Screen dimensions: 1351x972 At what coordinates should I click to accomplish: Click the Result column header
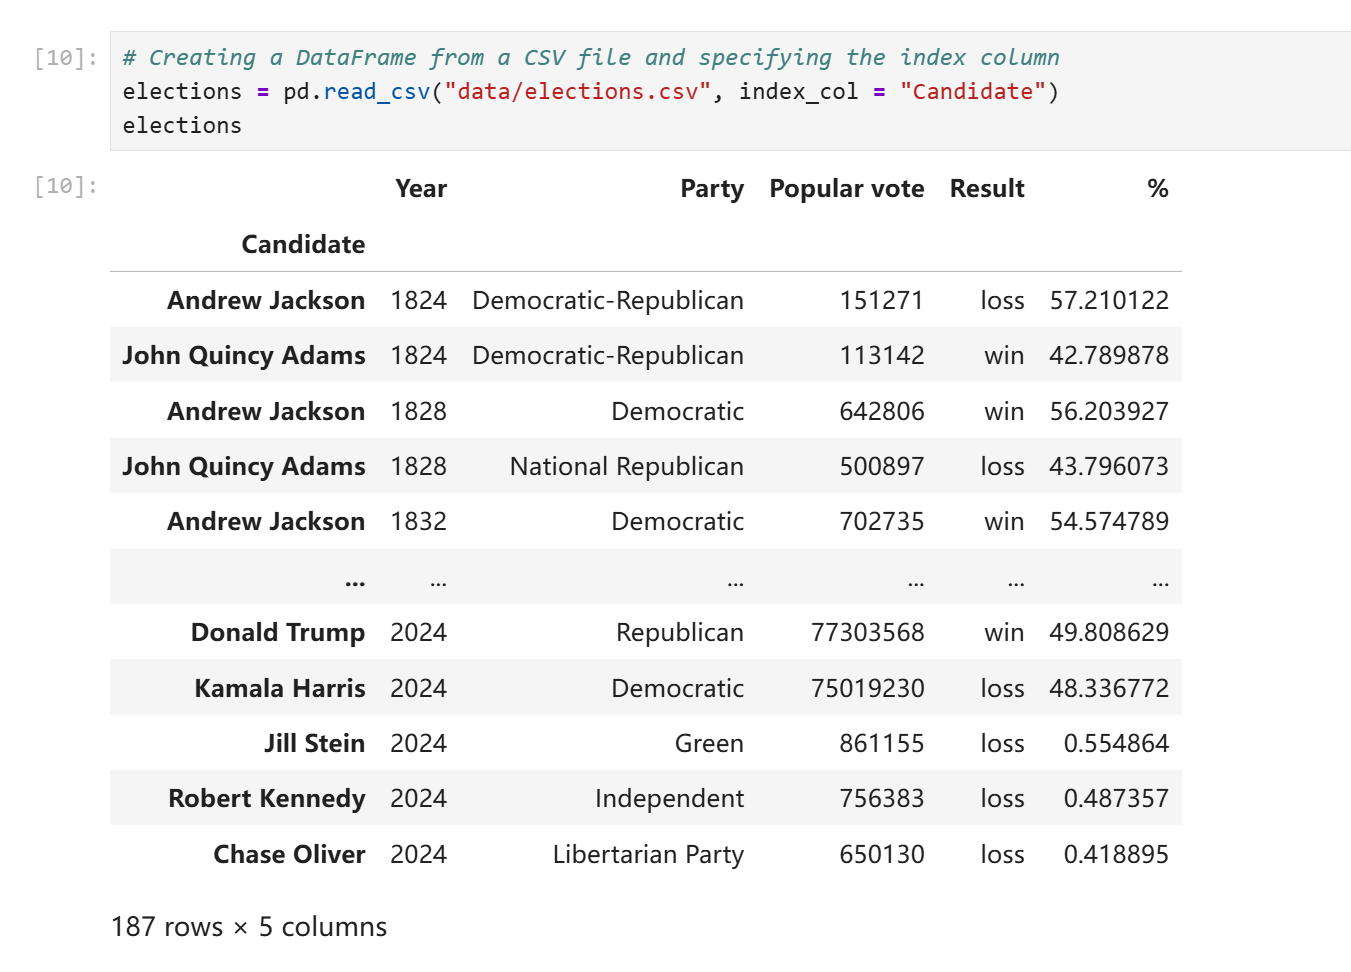(986, 189)
